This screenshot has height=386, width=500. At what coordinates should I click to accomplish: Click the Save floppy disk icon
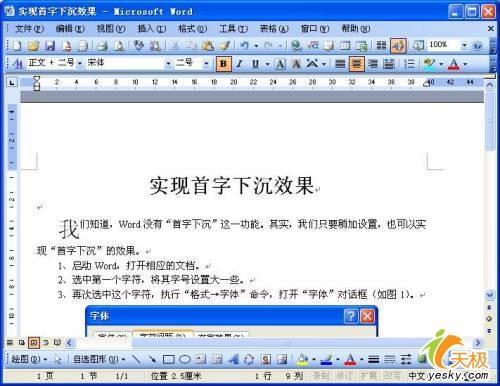pos(50,45)
